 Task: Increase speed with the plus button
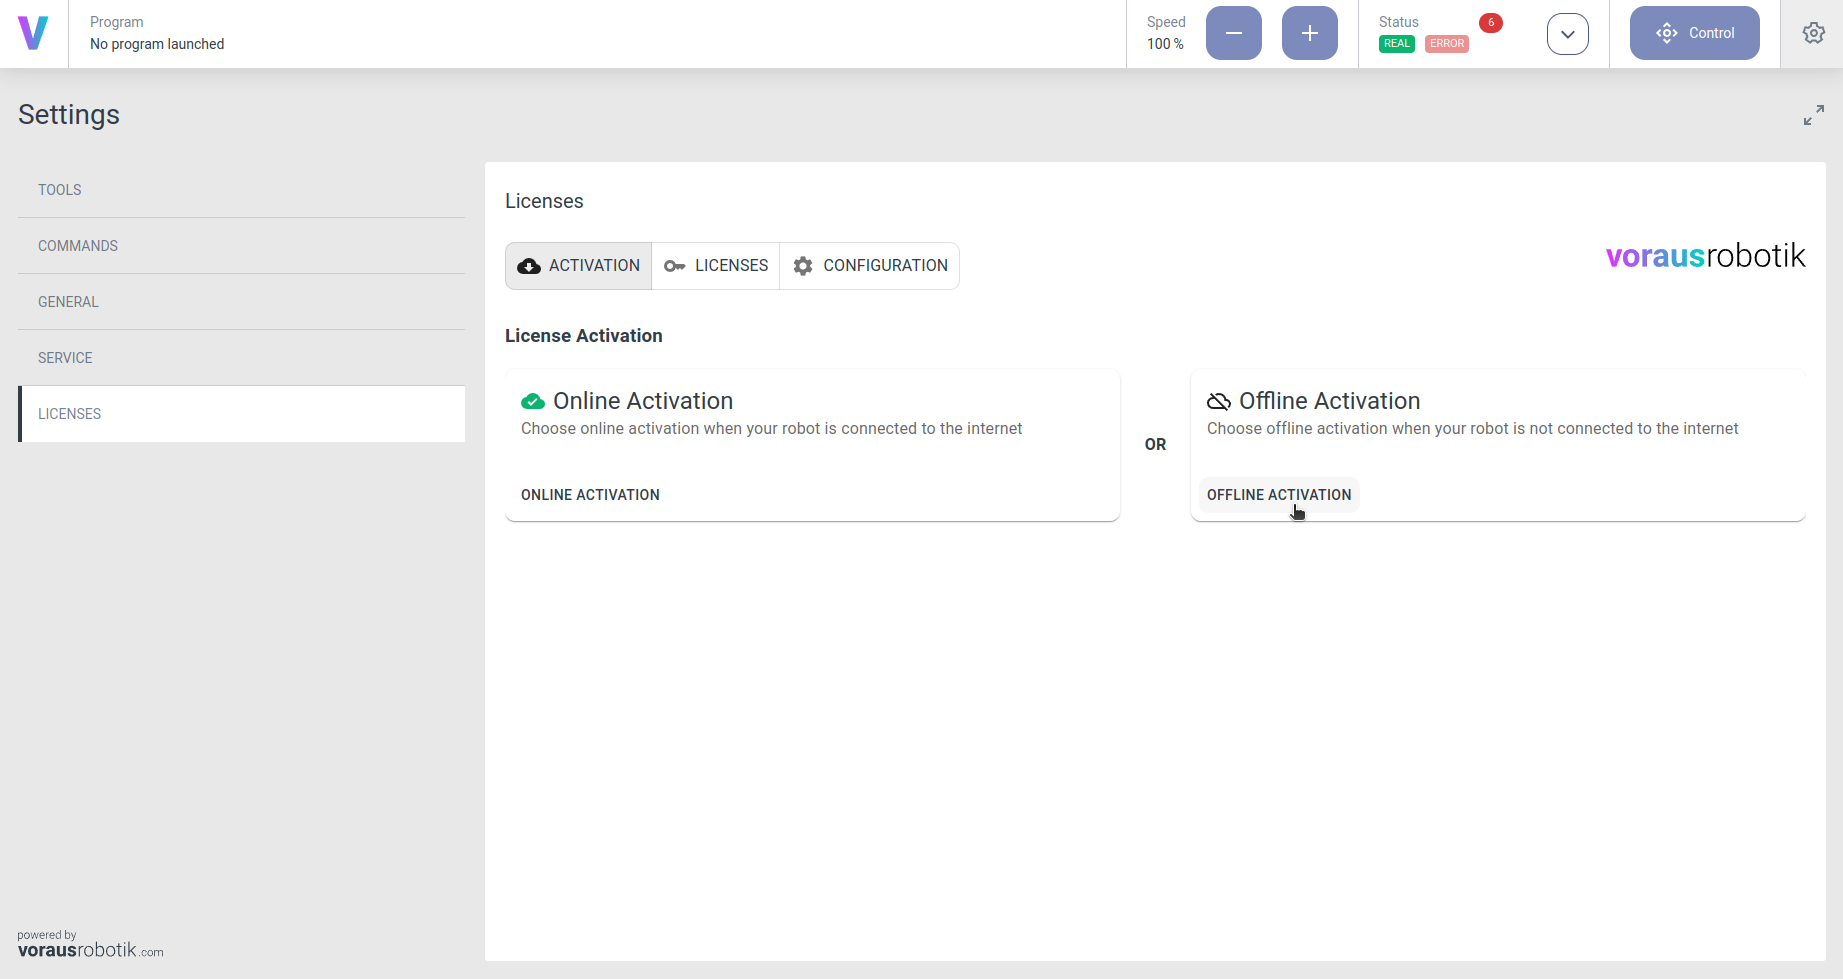coord(1309,33)
